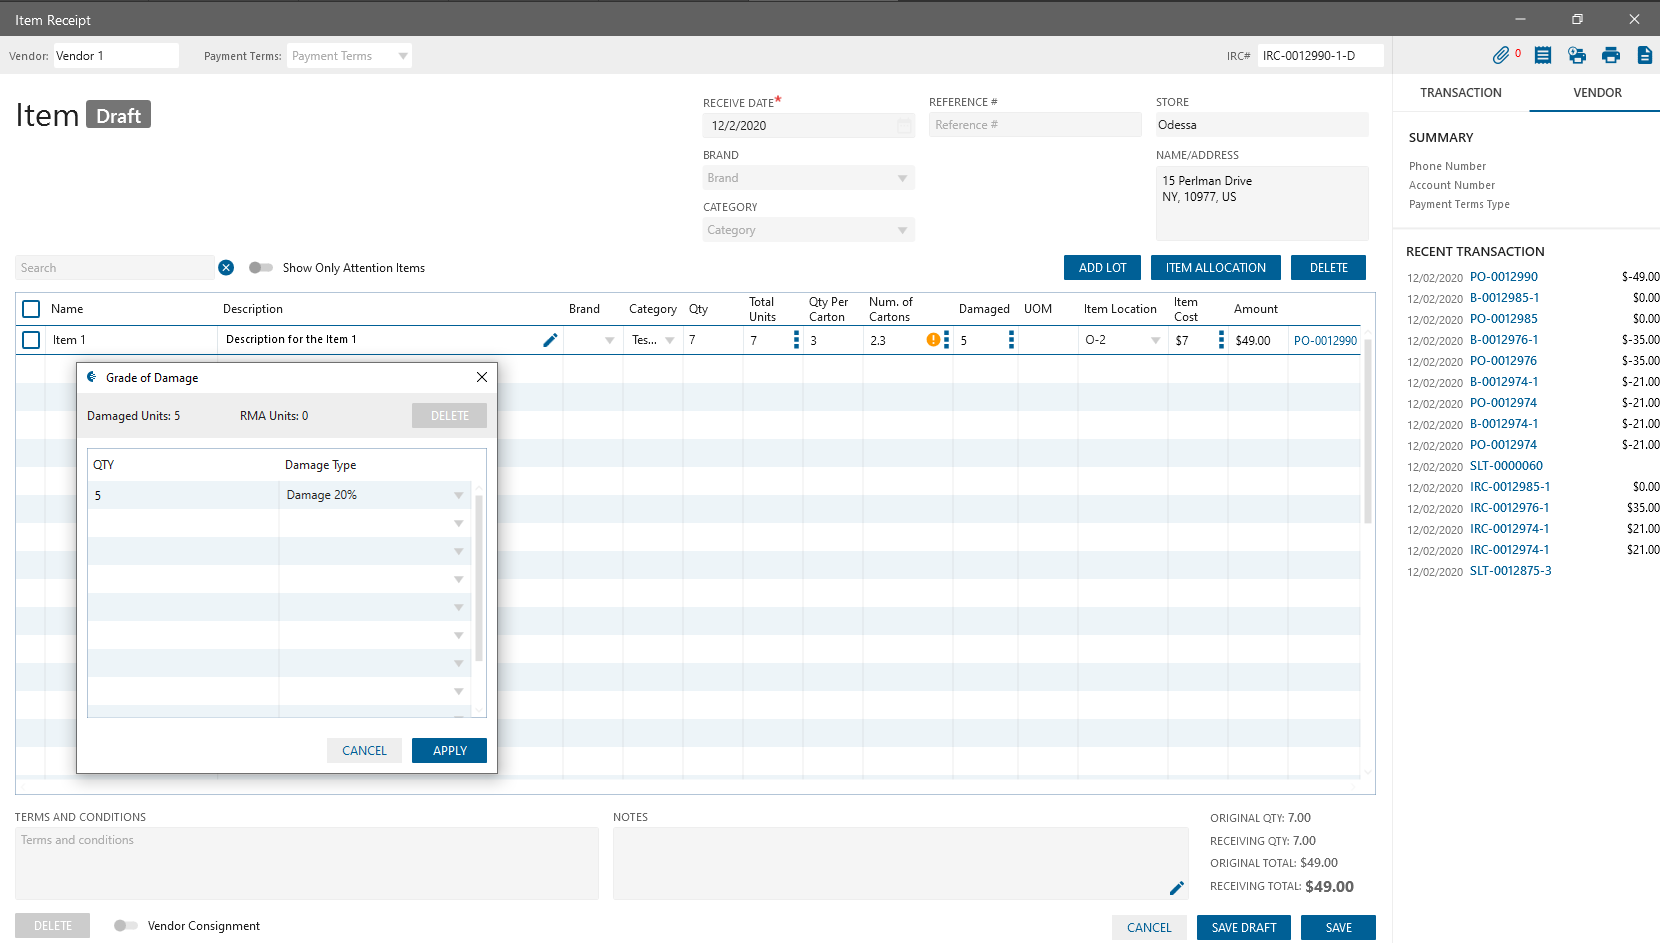The image size is (1660, 943).
Task: Open the Category cell dropdown showing Tes...
Action: tap(669, 341)
